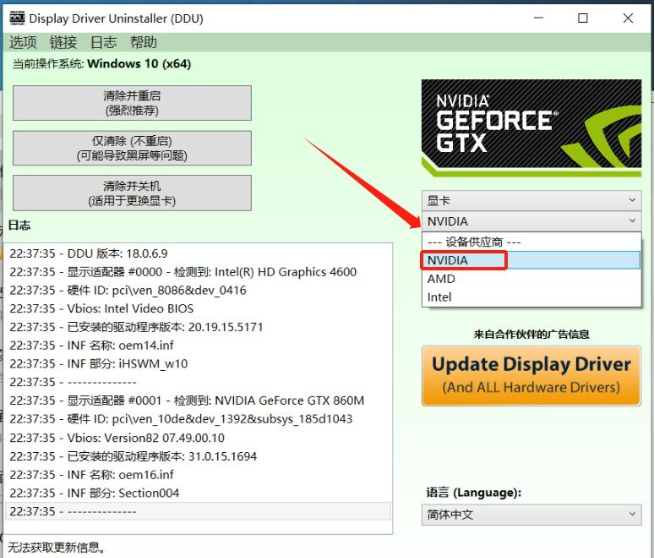This screenshot has width=655, height=558.
Task: Choose Intel from the vendor list
Action: point(531,297)
